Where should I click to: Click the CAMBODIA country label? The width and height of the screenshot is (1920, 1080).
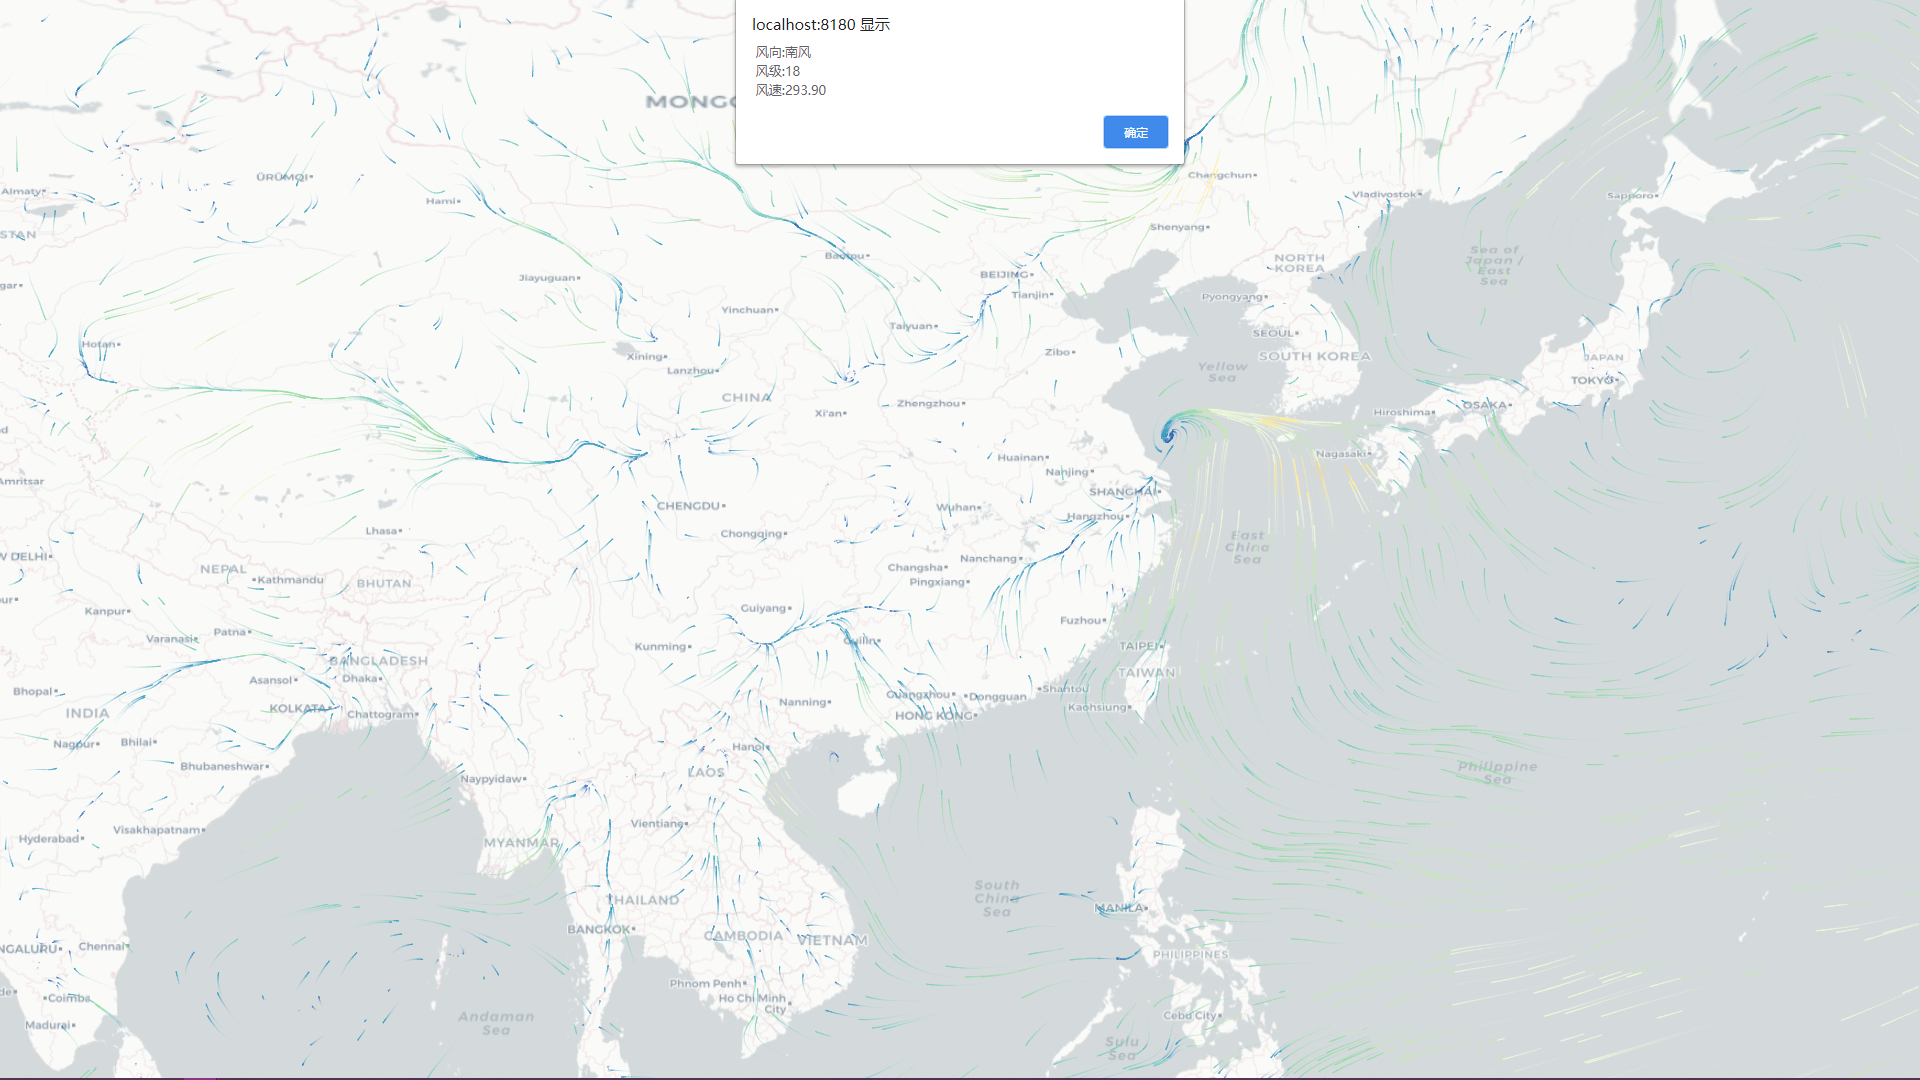click(743, 936)
